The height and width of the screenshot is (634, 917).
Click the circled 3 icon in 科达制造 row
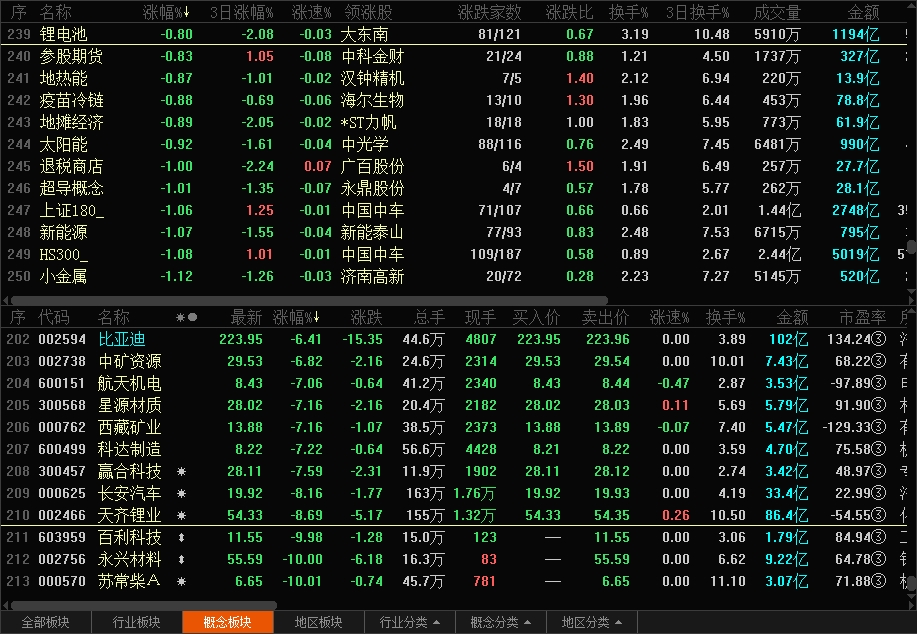(x=878, y=449)
